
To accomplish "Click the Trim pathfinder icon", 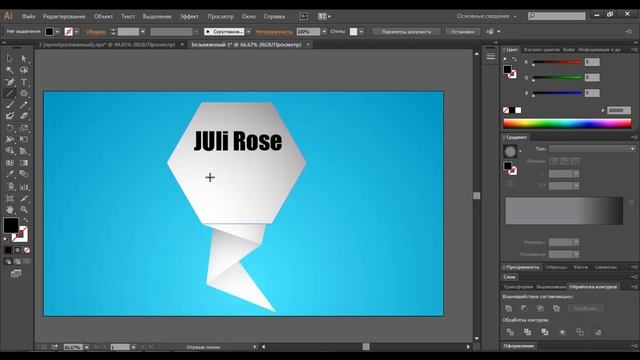I will click(x=527, y=332).
